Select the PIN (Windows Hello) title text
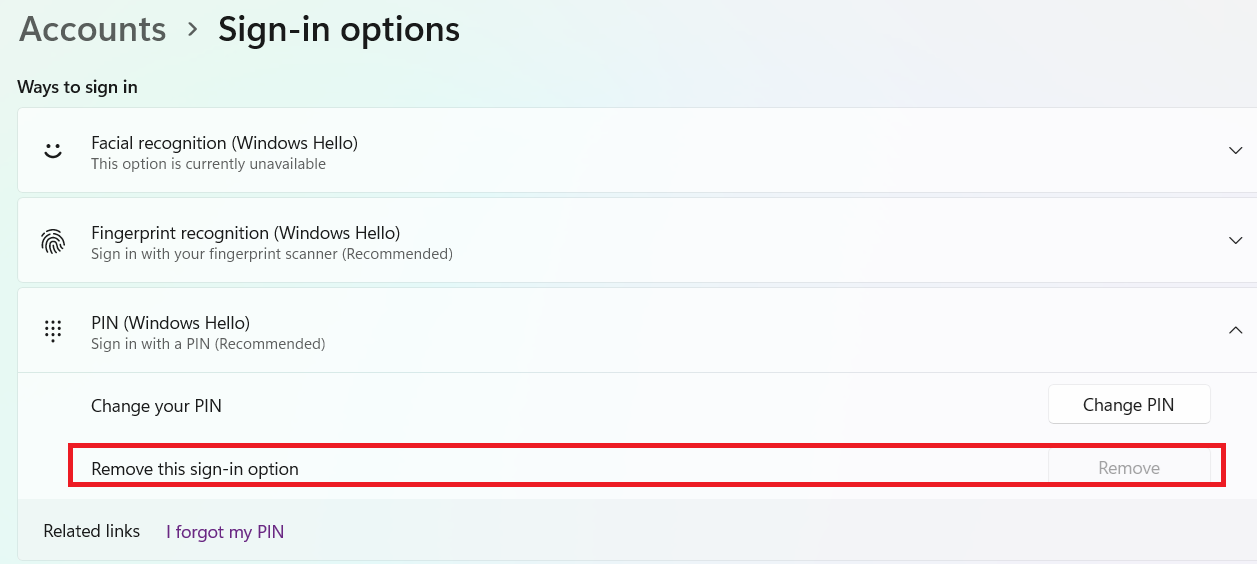Screen dimensions: 1257x564 [170, 323]
